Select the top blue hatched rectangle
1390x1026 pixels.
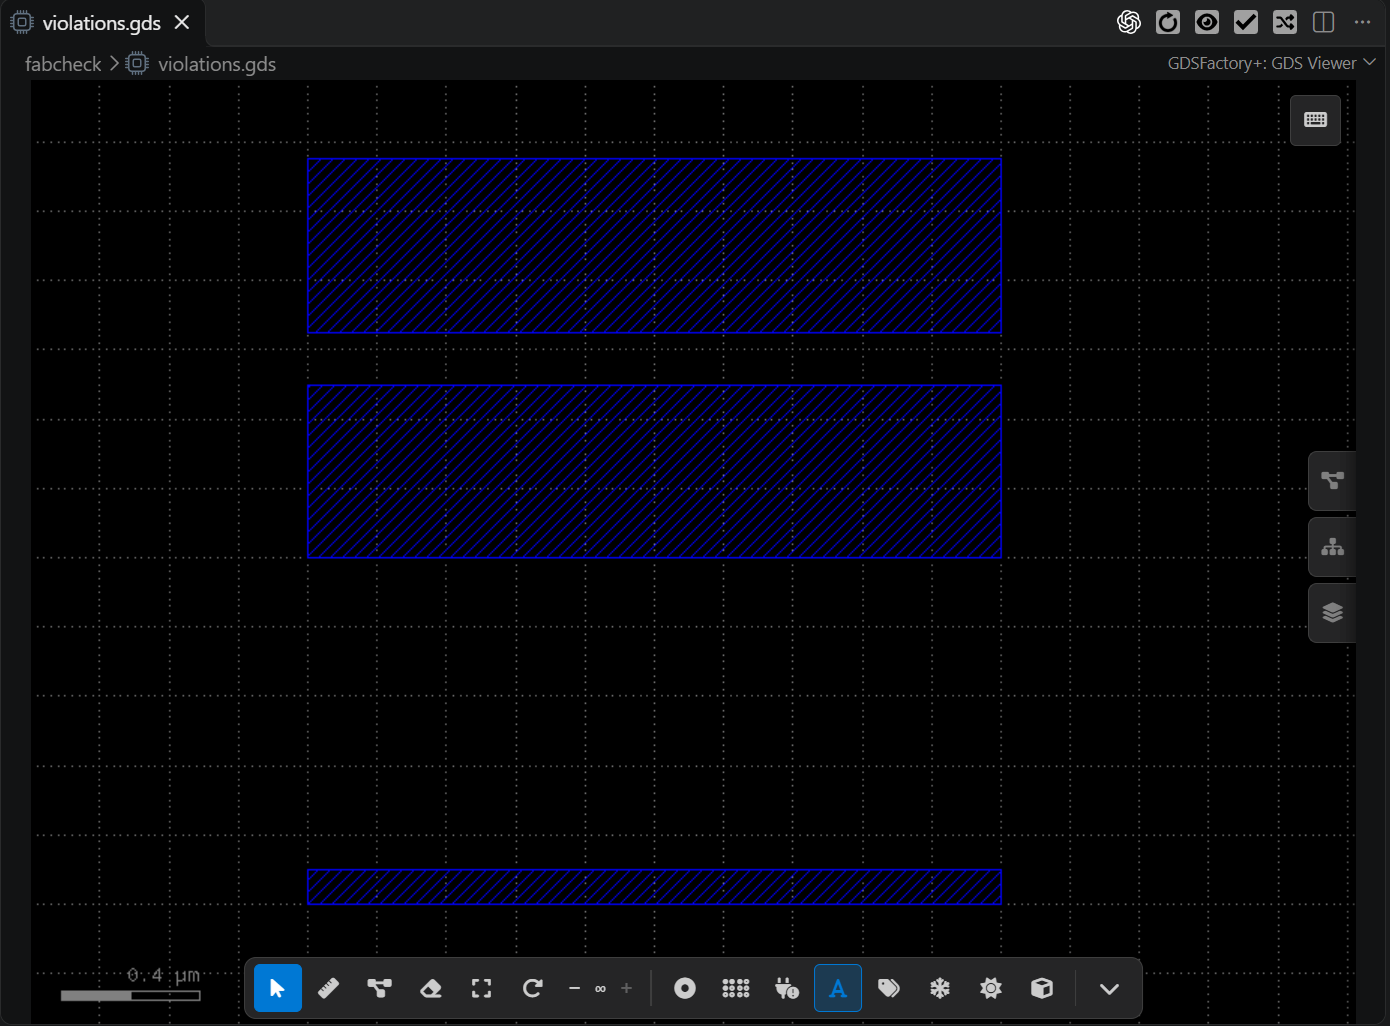point(654,246)
